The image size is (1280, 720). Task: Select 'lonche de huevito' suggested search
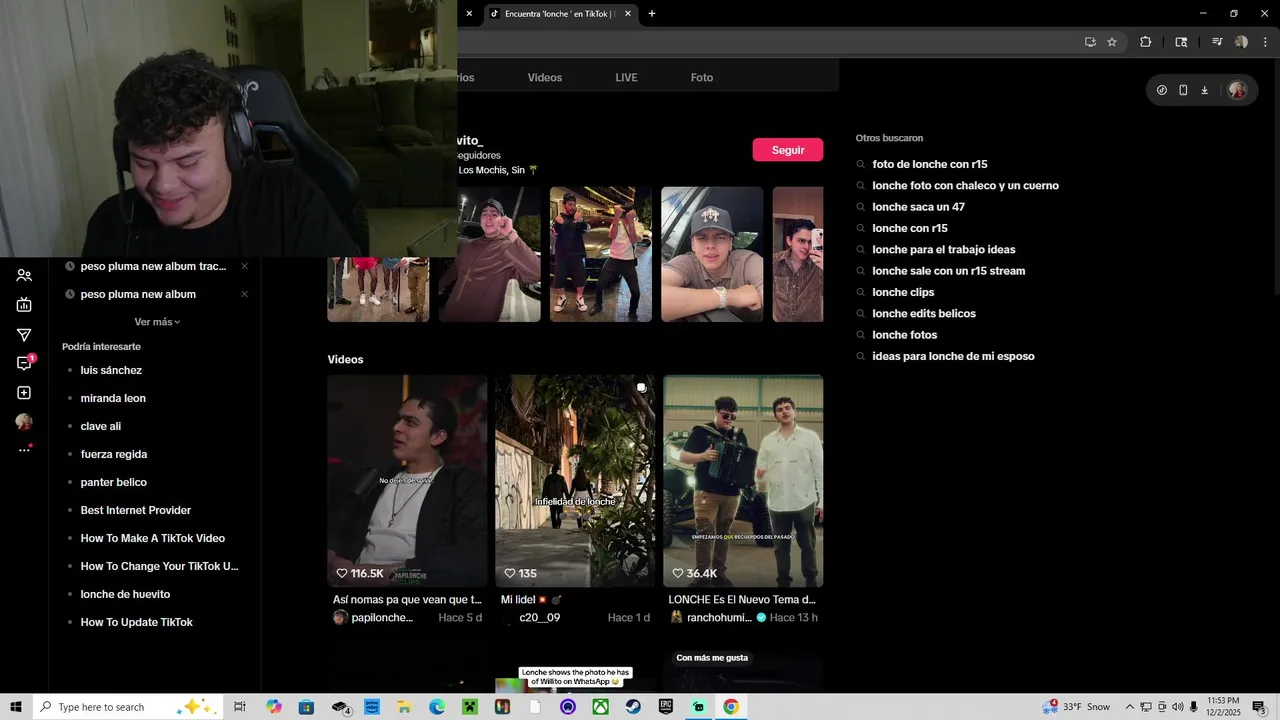pos(125,594)
